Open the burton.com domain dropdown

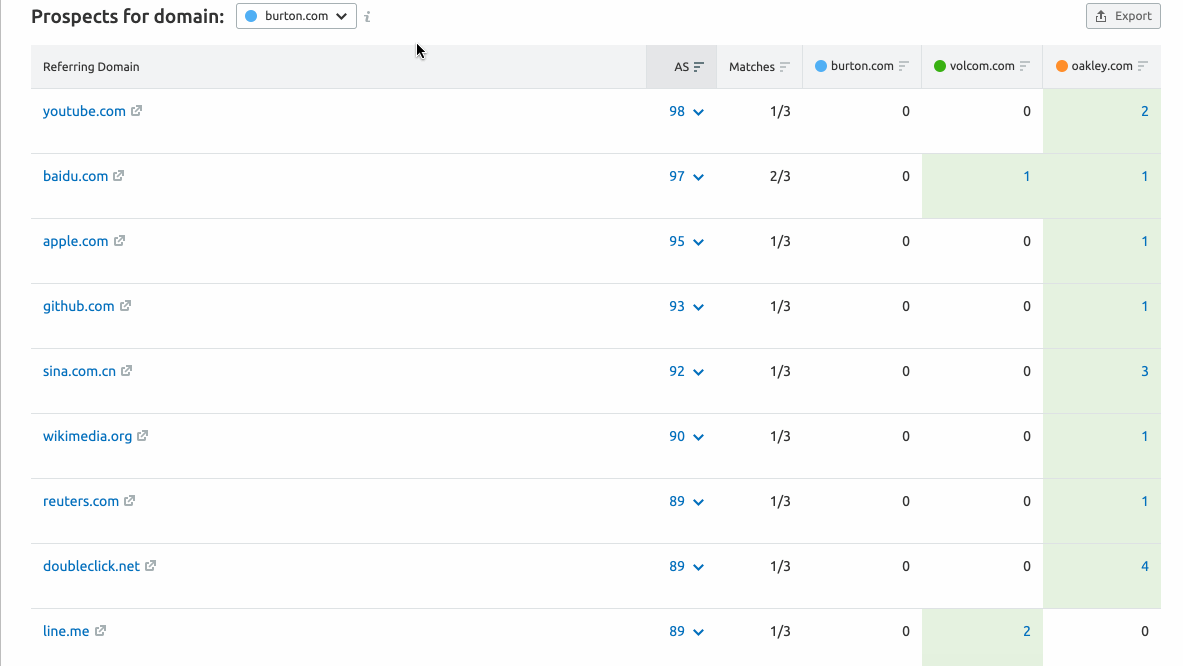point(297,16)
